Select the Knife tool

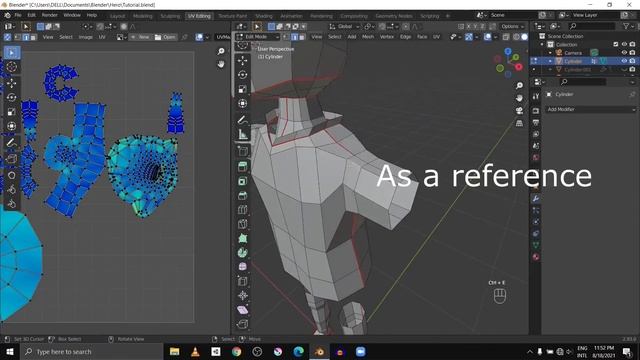242,224
